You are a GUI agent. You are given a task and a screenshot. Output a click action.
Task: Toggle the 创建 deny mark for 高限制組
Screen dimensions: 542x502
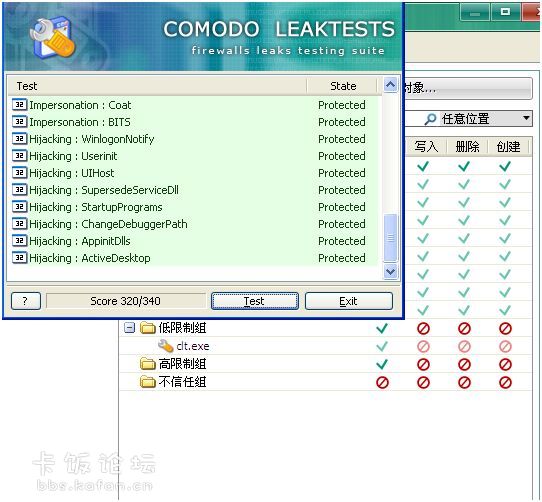tap(505, 364)
